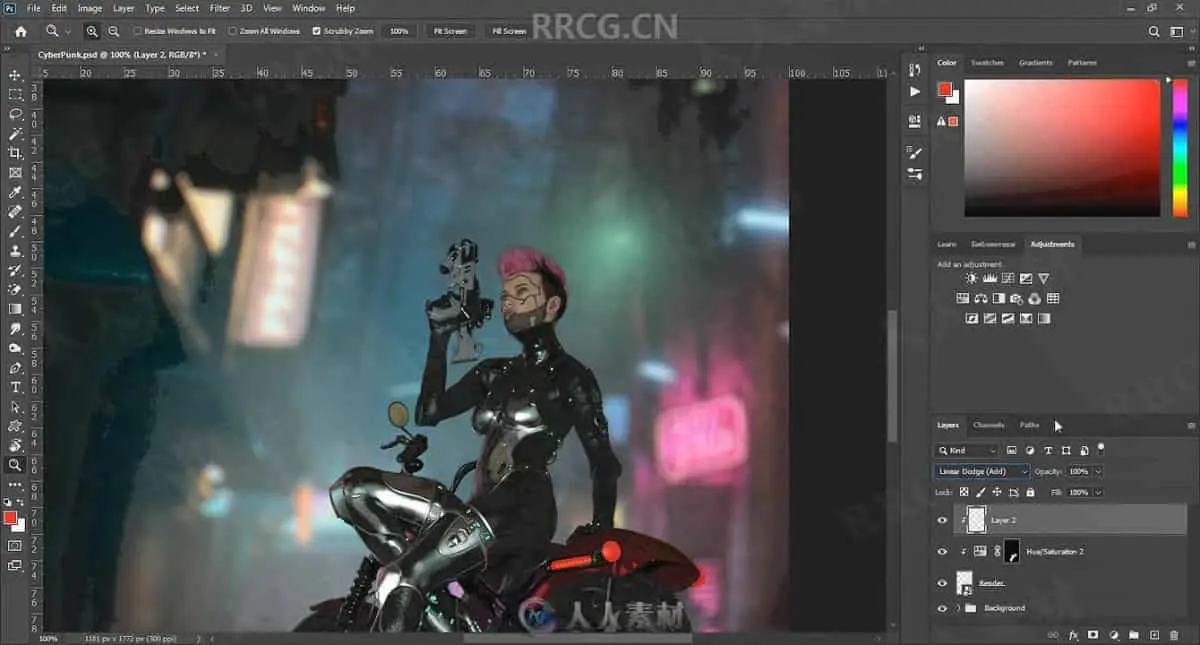
Task: Open the History panel icon
Action: 914,69
